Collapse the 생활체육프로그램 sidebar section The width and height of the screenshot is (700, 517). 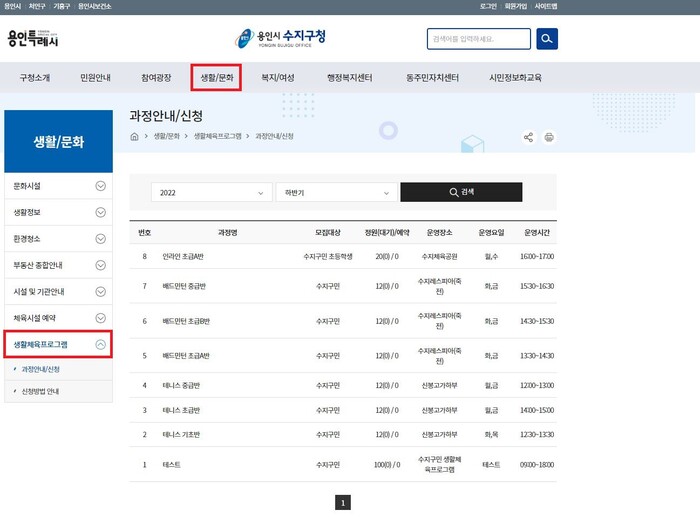[100, 344]
